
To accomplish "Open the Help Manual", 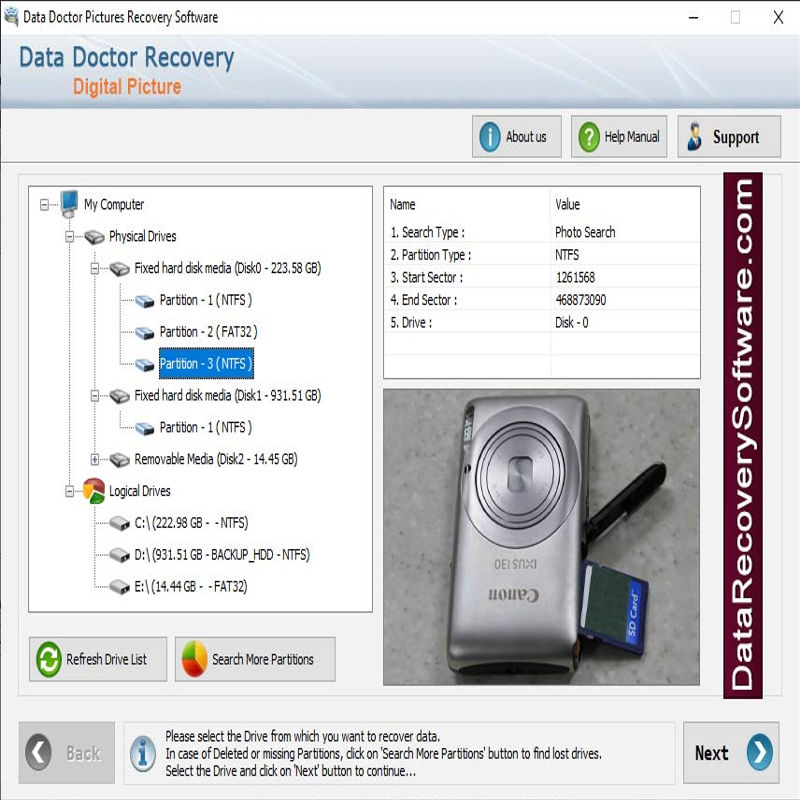I will click(619, 137).
